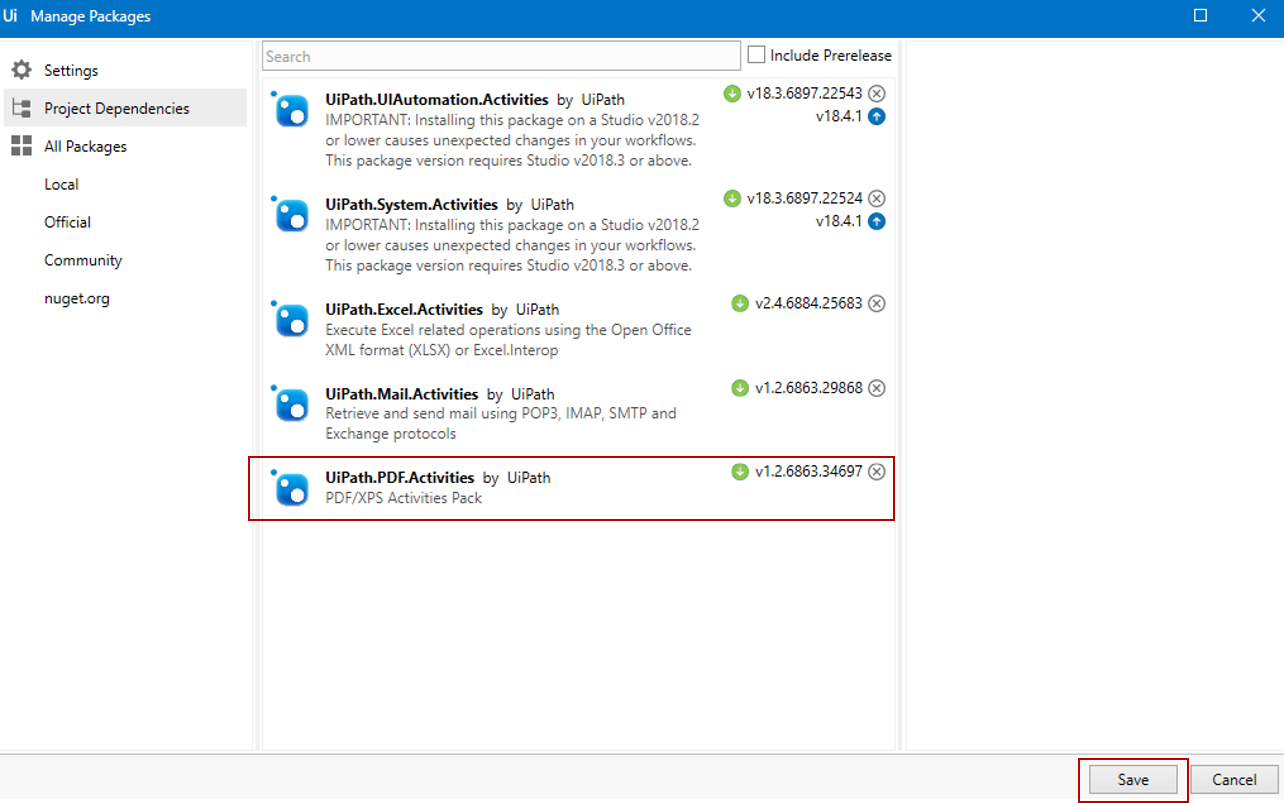The image size is (1284, 803).
Task: Select the Project Dependencies tree icon
Action: pyautogui.click(x=22, y=108)
